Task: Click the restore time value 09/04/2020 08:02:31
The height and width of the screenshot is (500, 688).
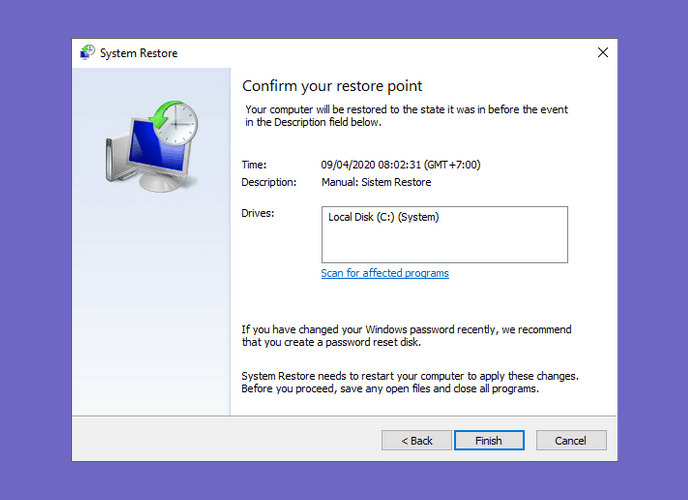Action: click(401, 165)
